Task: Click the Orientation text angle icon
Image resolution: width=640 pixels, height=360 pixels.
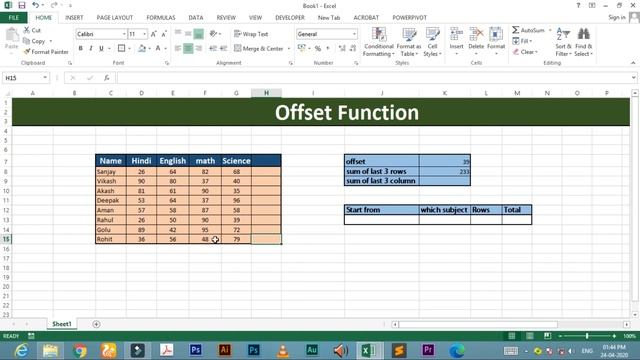Action: (213, 34)
